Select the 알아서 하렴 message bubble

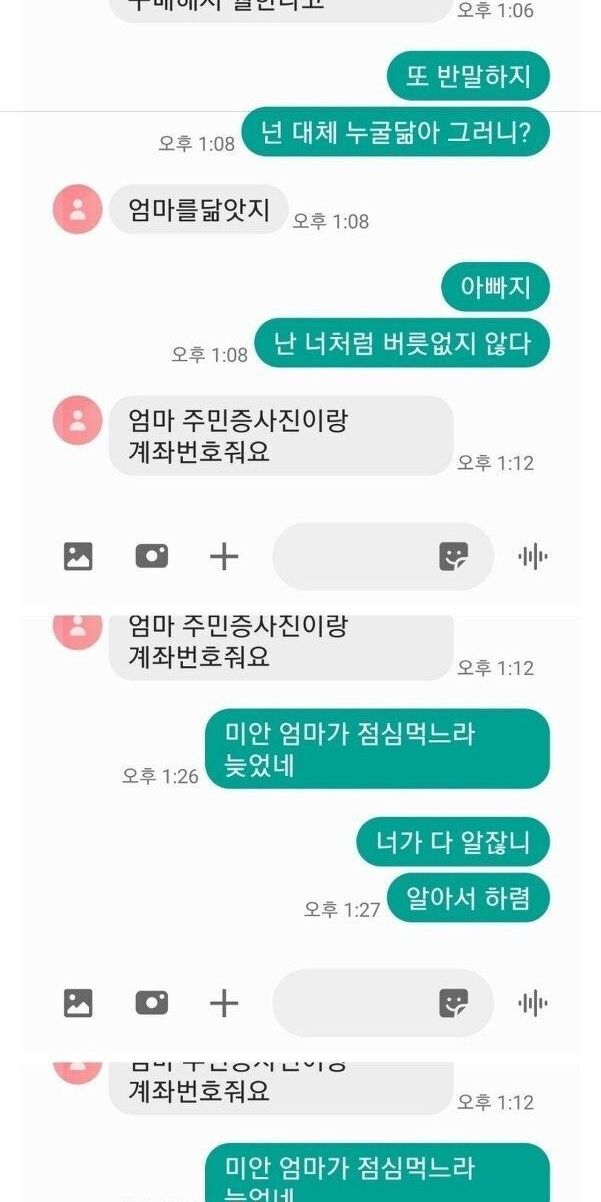tap(469, 898)
